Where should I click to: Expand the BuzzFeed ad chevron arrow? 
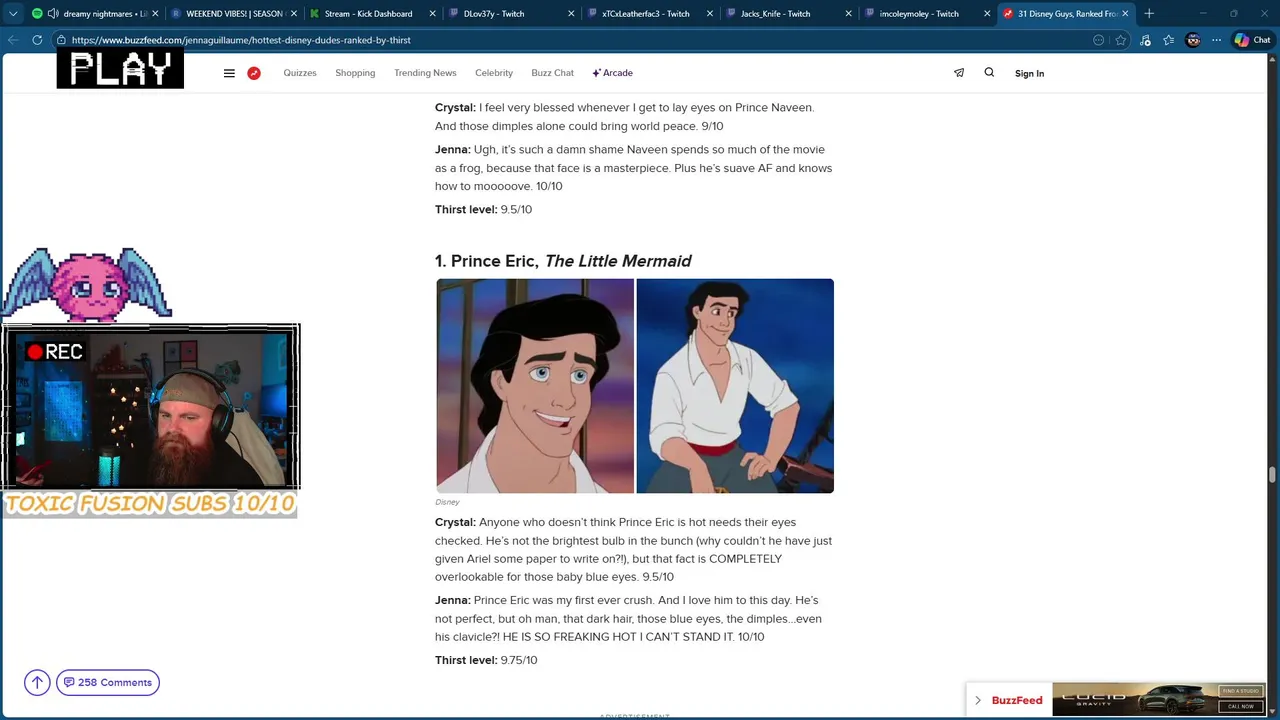[x=978, y=700]
